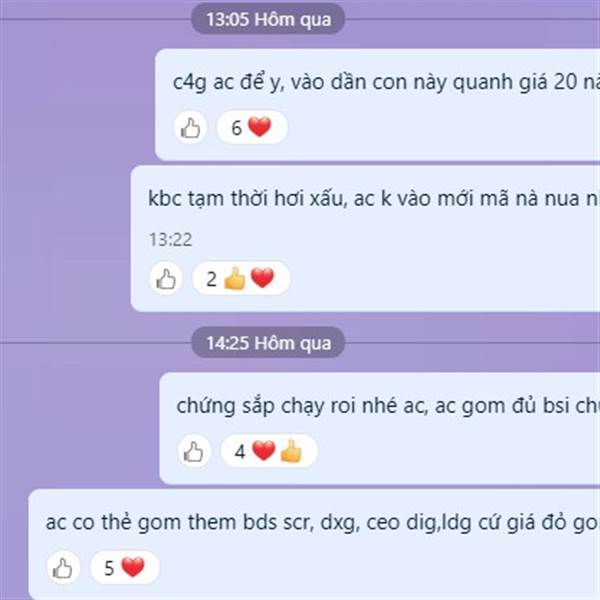Click the 13:22 timestamp under the kbc message
Screen dimensions: 600x600
(170, 240)
